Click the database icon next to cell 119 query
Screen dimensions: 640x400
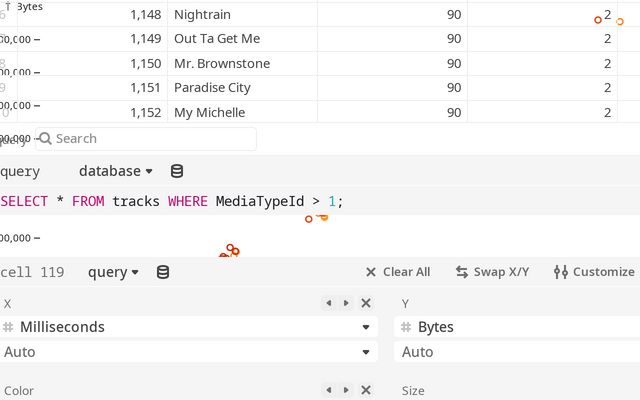[163, 272]
